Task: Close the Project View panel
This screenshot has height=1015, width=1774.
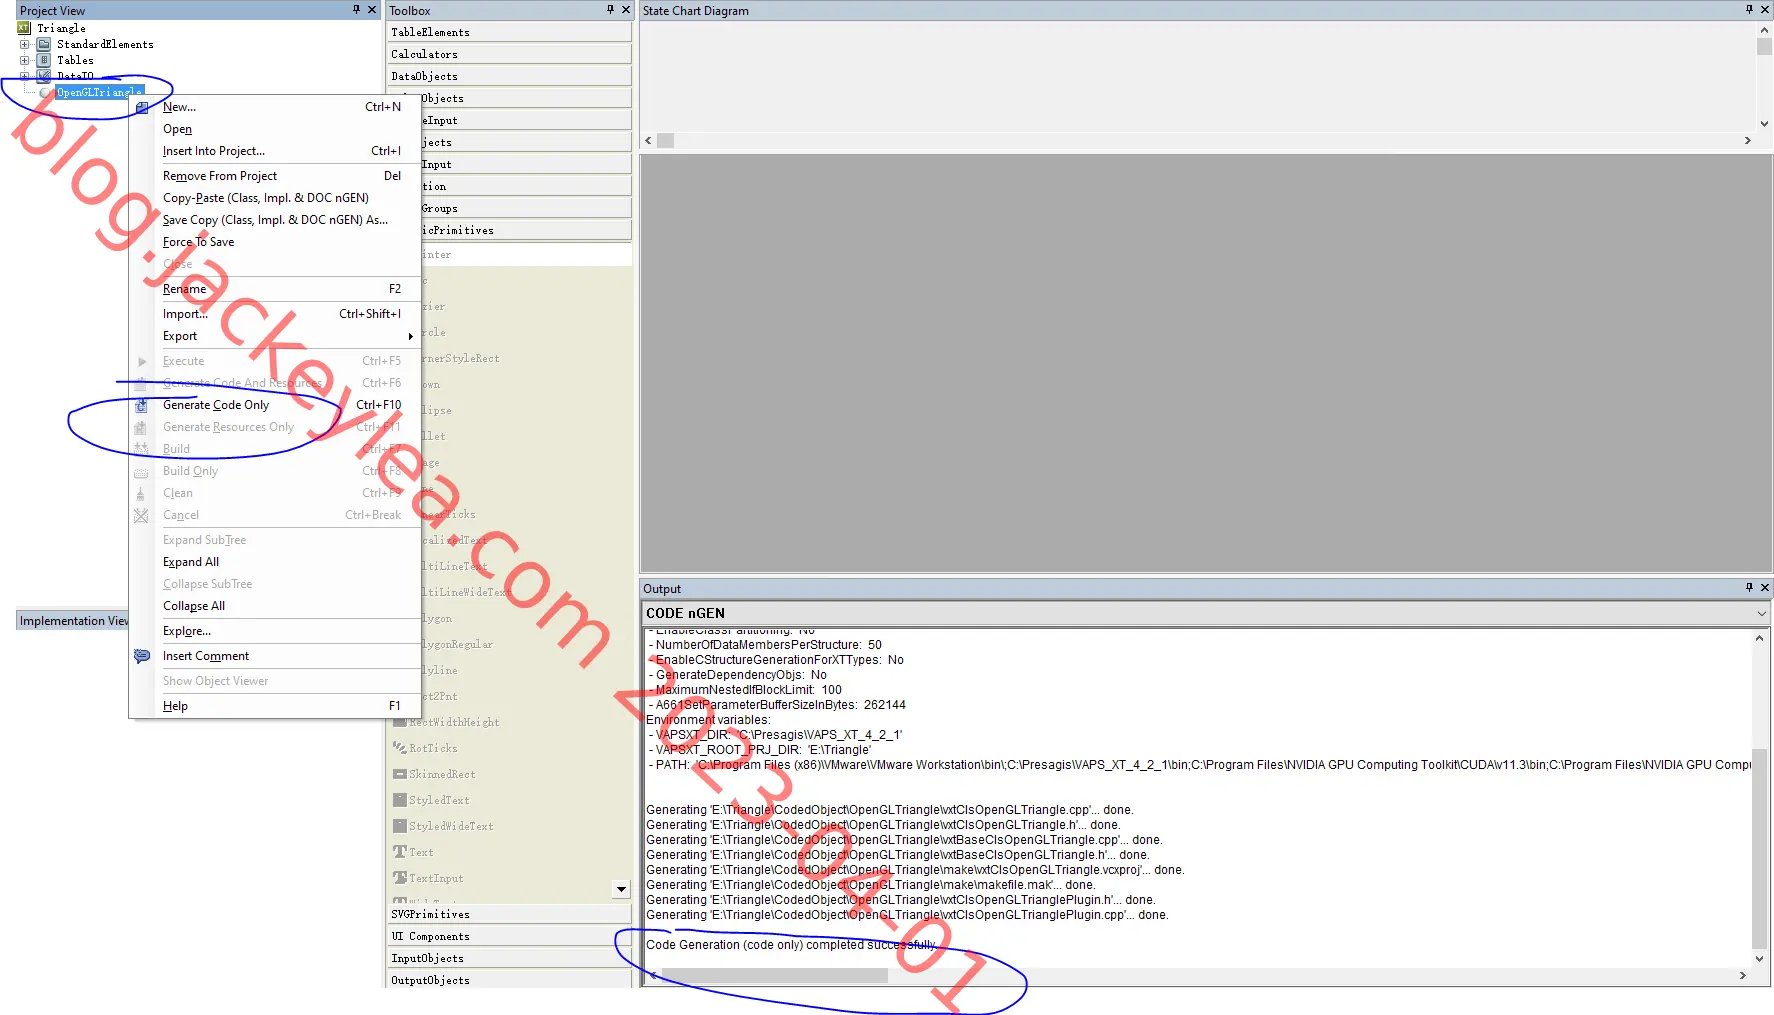Action: point(372,10)
